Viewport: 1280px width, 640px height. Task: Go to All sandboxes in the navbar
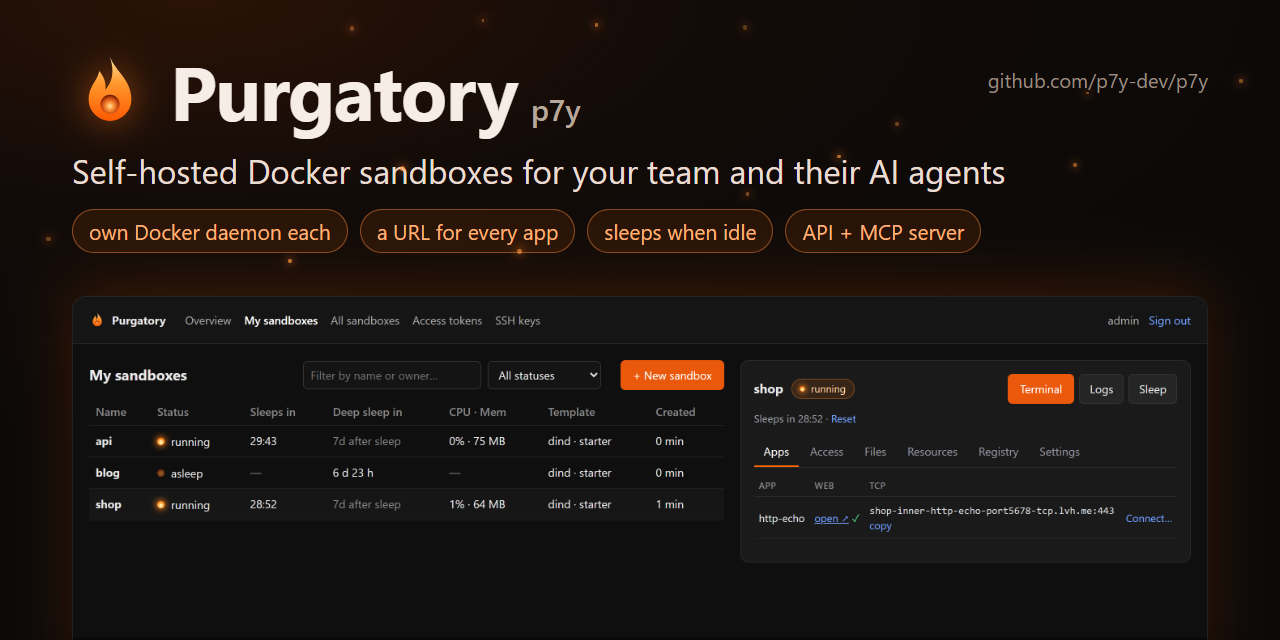tap(365, 321)
